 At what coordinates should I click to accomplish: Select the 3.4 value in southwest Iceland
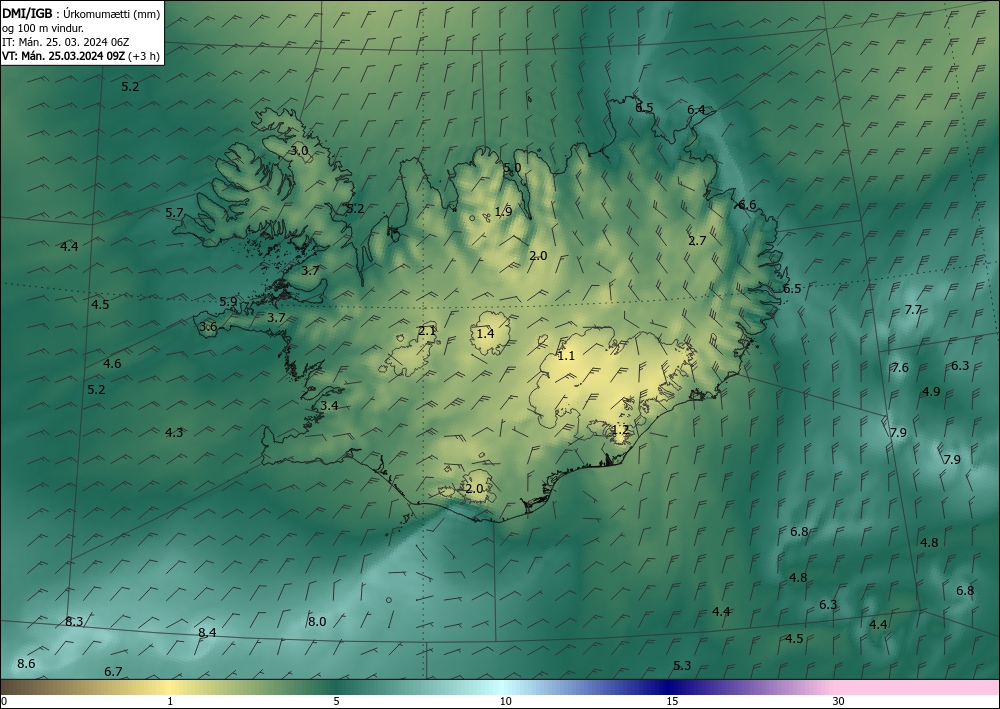329,406
